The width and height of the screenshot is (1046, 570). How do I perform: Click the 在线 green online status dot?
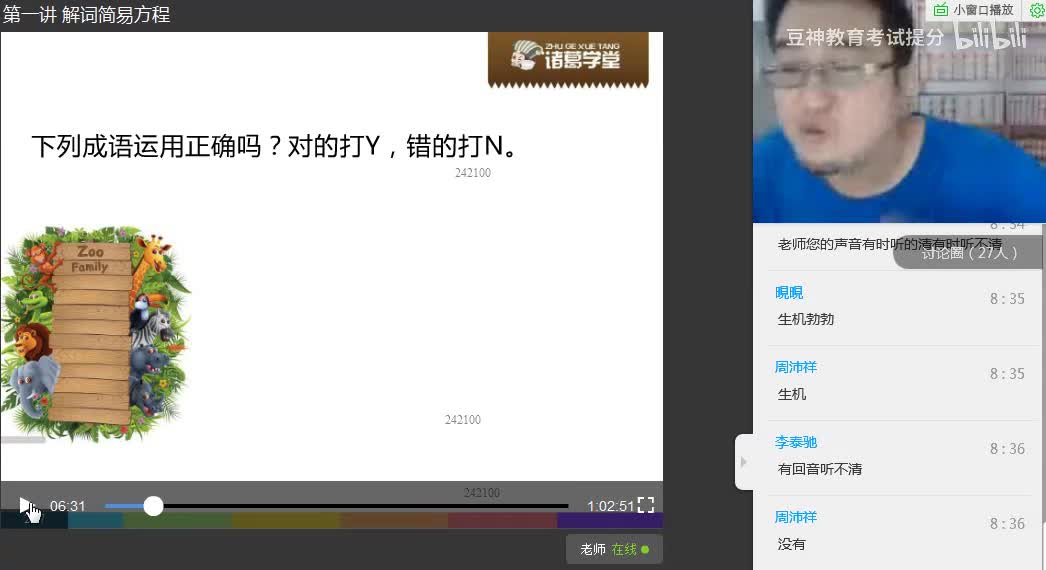645,549
